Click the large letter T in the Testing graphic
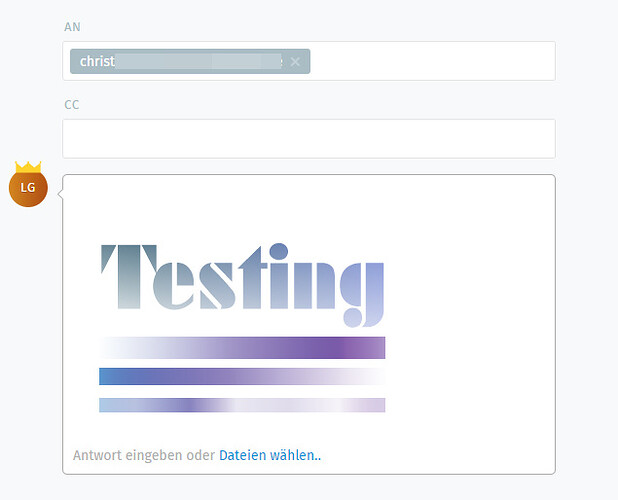This screenshot has height=500, width=618. click(129, 277)
